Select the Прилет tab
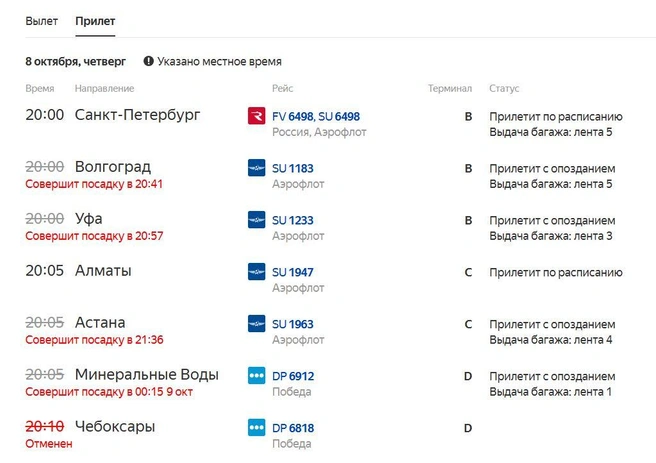 95,21
